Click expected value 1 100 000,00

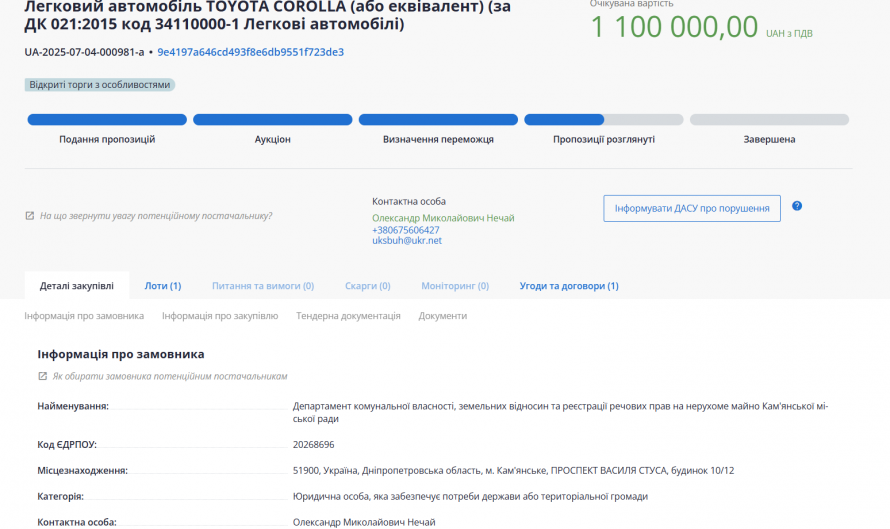click(x=674, y=27)
